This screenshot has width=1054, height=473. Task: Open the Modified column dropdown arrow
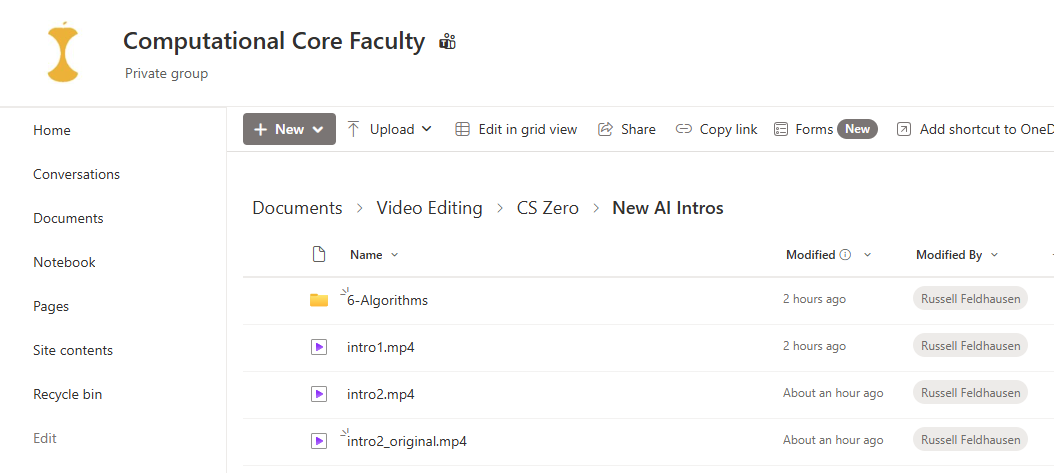868,255
